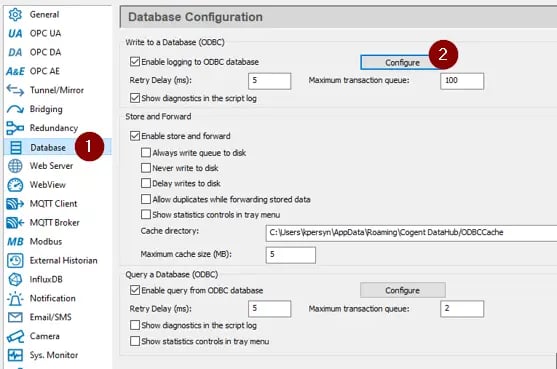Click the Cache directory path field
The image size is (557, 369).
411,233
